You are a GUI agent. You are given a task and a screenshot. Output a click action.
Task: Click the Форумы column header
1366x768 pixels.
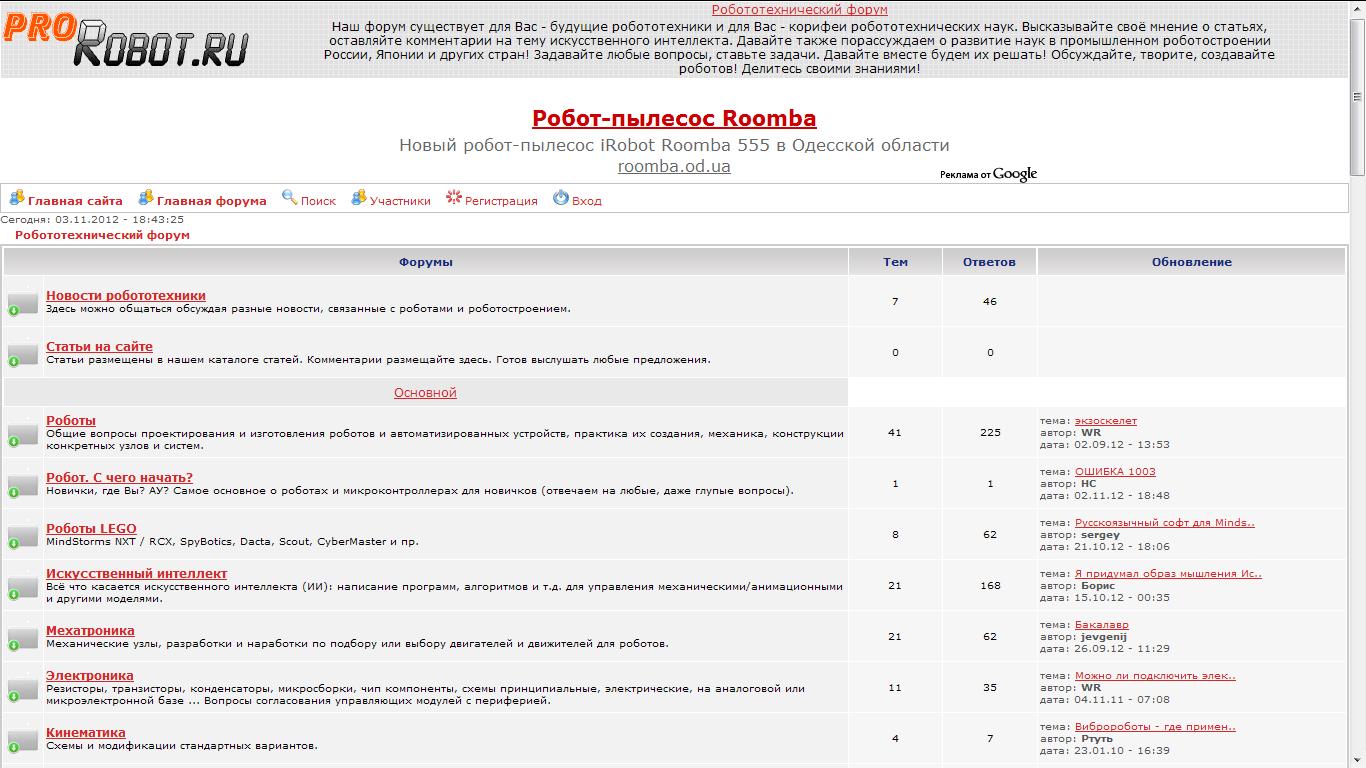[426, 262]
